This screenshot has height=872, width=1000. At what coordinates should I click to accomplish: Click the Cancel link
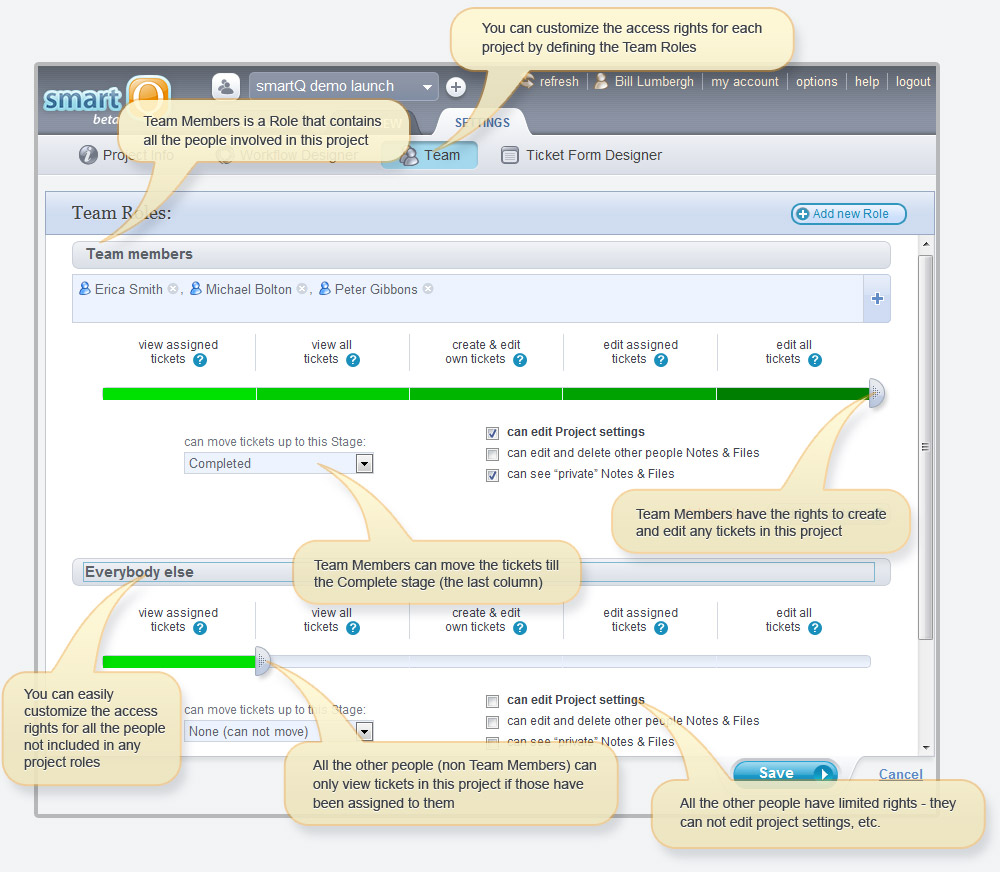(900, 774)
